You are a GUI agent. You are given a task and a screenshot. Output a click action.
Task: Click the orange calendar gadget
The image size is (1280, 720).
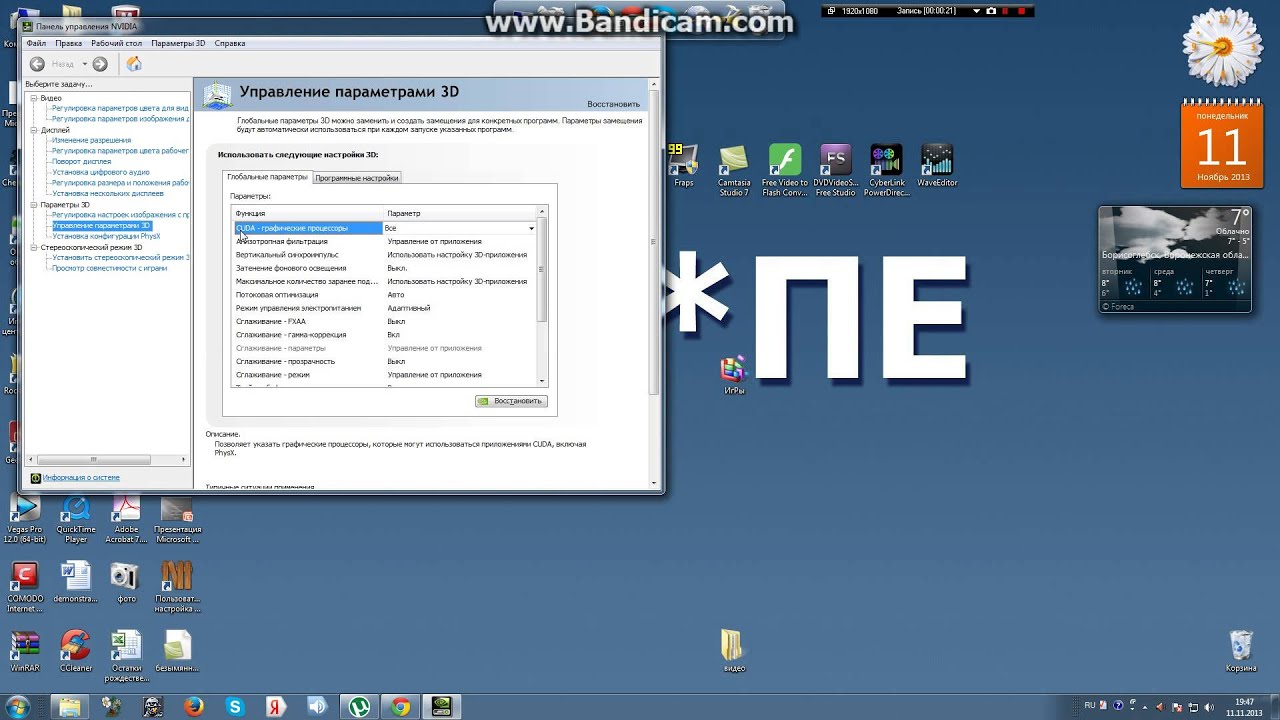click(x=1222, y=143)
